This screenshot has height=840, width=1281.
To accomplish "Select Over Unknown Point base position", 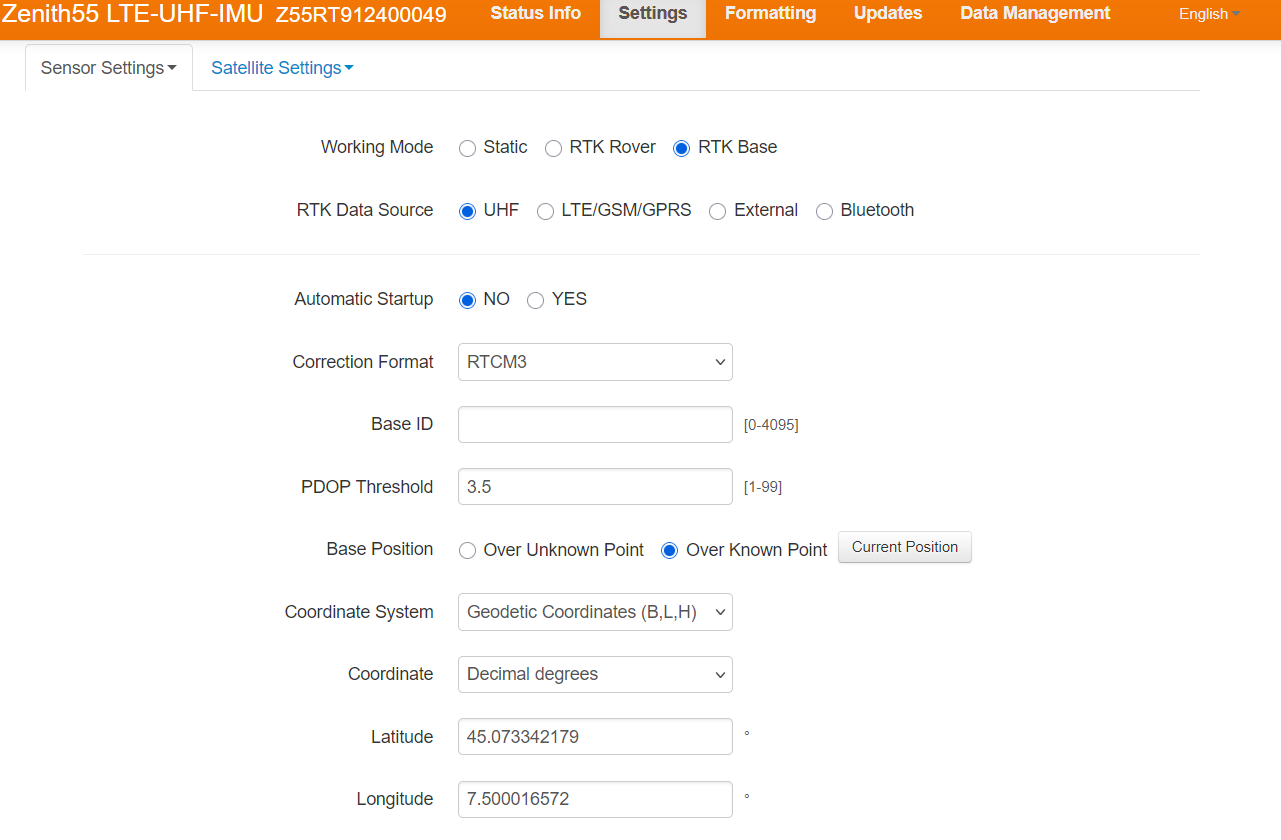I will click(x=467, y=551).
